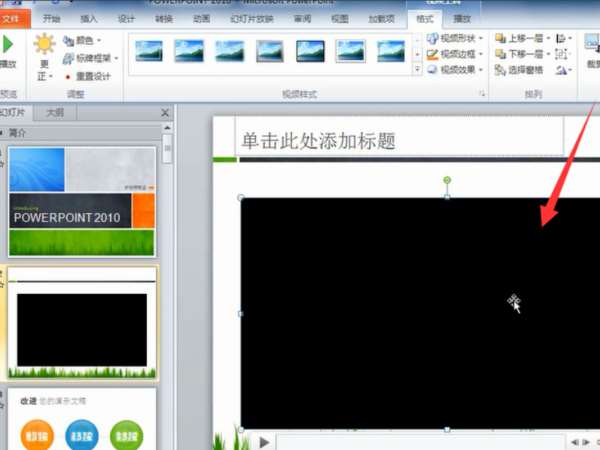Apply the seventh video style thumbnail
This screenshot has width=600, height=450.
pos(391,51)
